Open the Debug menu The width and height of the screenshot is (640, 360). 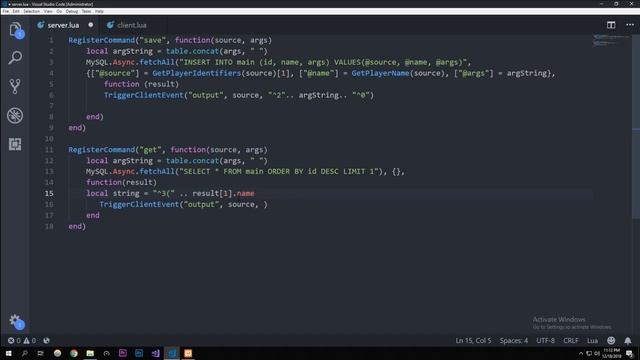(x=72, y=11)
